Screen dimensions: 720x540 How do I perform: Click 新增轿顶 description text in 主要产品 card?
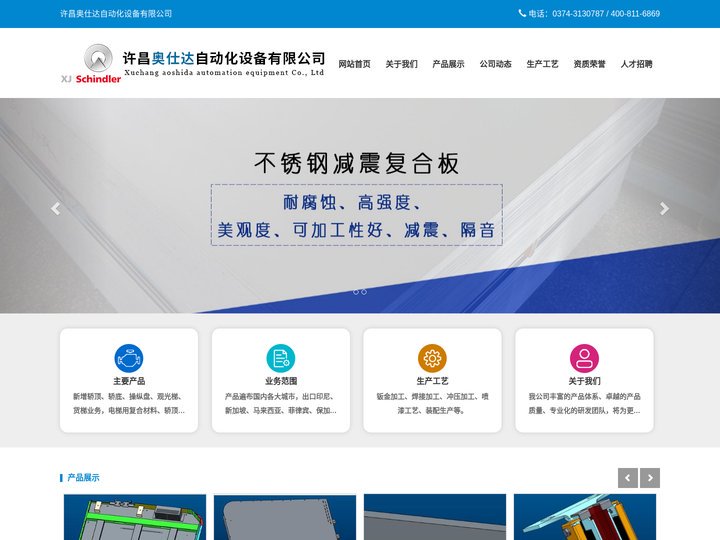[x=129, y=403]
